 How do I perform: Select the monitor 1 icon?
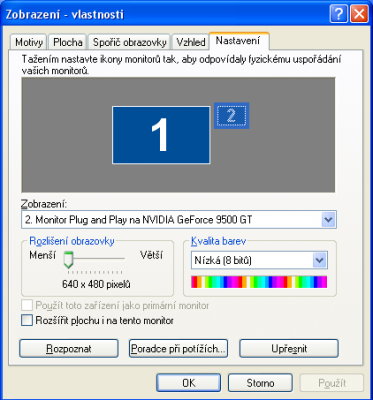(x=161, y=135)
